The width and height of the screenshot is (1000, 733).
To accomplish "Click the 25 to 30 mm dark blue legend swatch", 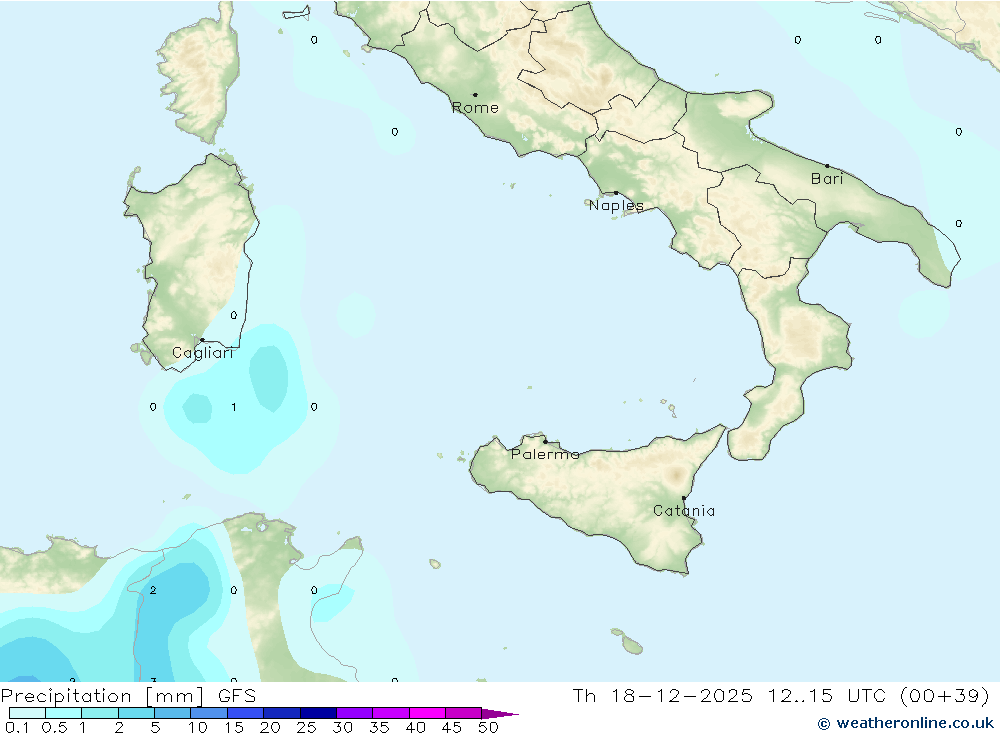I will coord(318,713).
